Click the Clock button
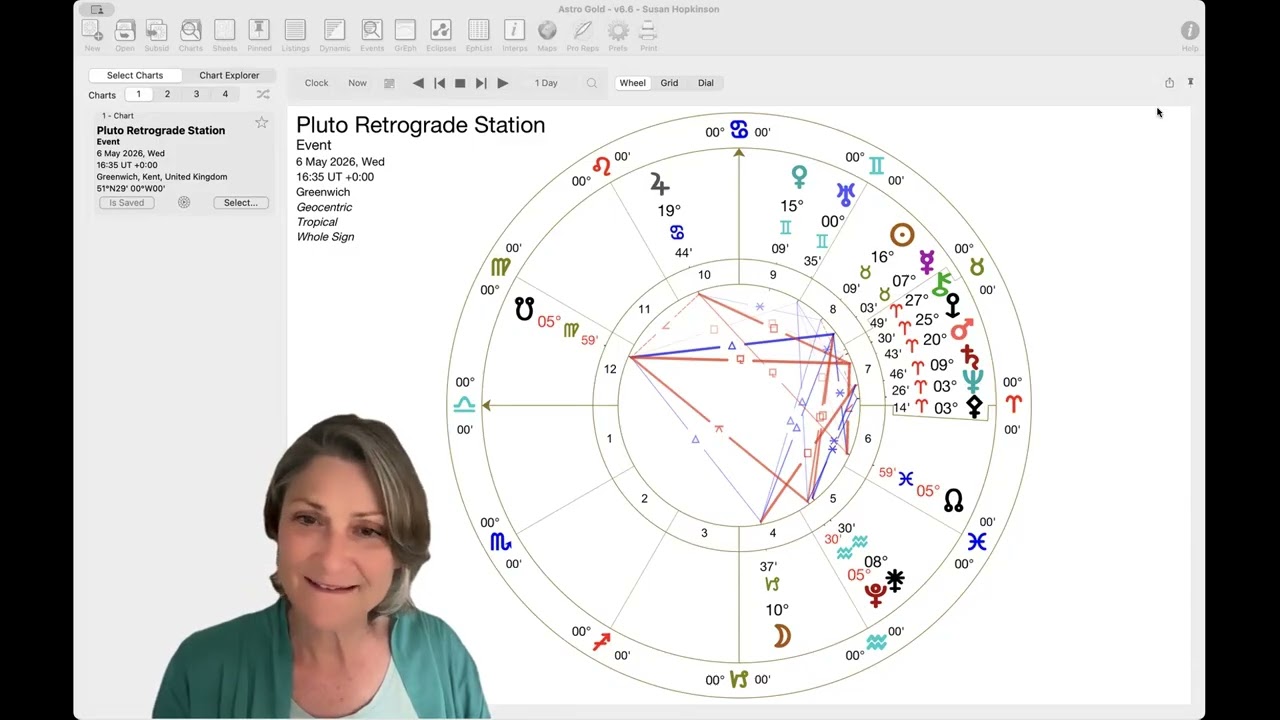 [x=316, y=83]
